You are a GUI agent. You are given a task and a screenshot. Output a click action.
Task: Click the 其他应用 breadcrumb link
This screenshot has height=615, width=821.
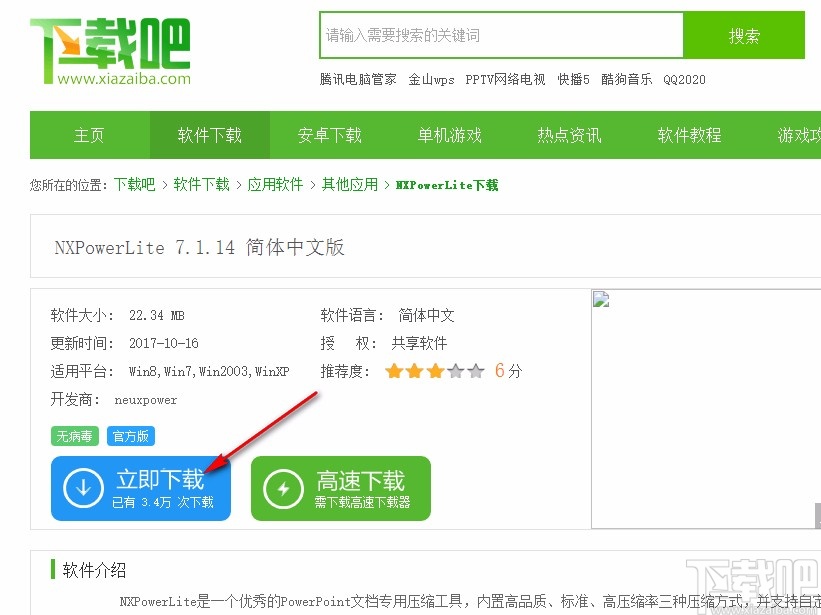coord(350,184)
